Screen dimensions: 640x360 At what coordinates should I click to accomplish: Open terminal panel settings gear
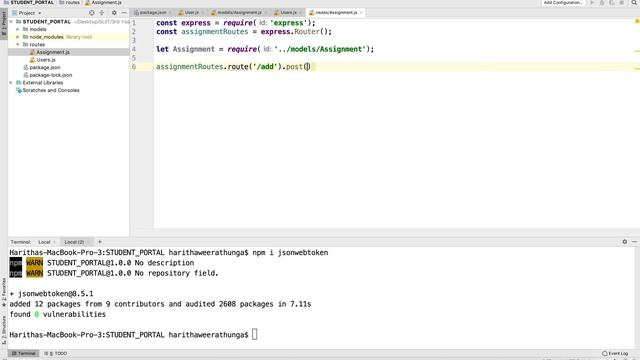624,242
